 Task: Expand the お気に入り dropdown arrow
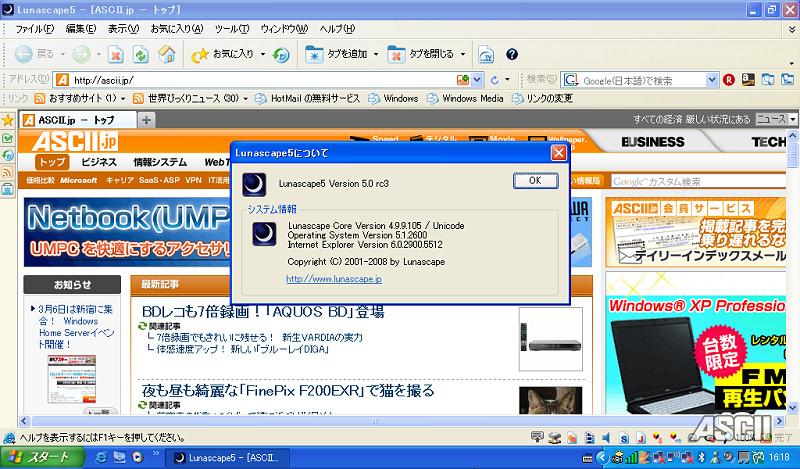coord(263,54)
